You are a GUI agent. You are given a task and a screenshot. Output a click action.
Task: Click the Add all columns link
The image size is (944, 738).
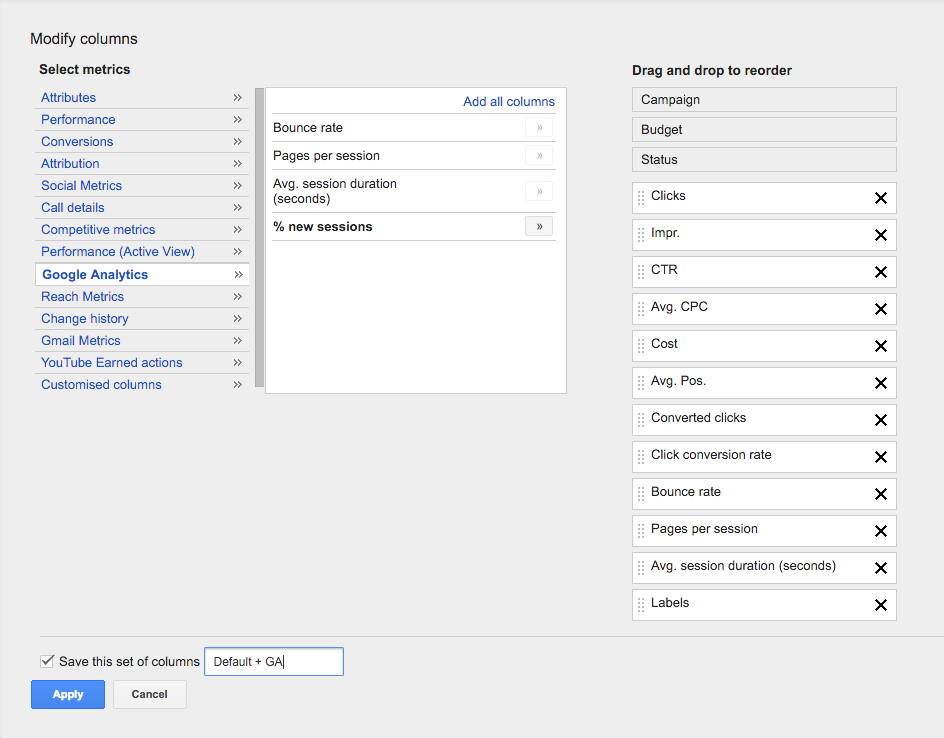(508, 102)
